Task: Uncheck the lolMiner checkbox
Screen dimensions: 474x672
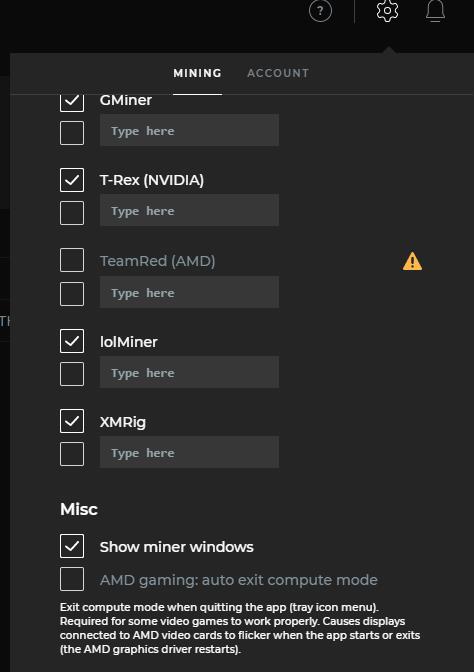Action: [x=72, y=341]
